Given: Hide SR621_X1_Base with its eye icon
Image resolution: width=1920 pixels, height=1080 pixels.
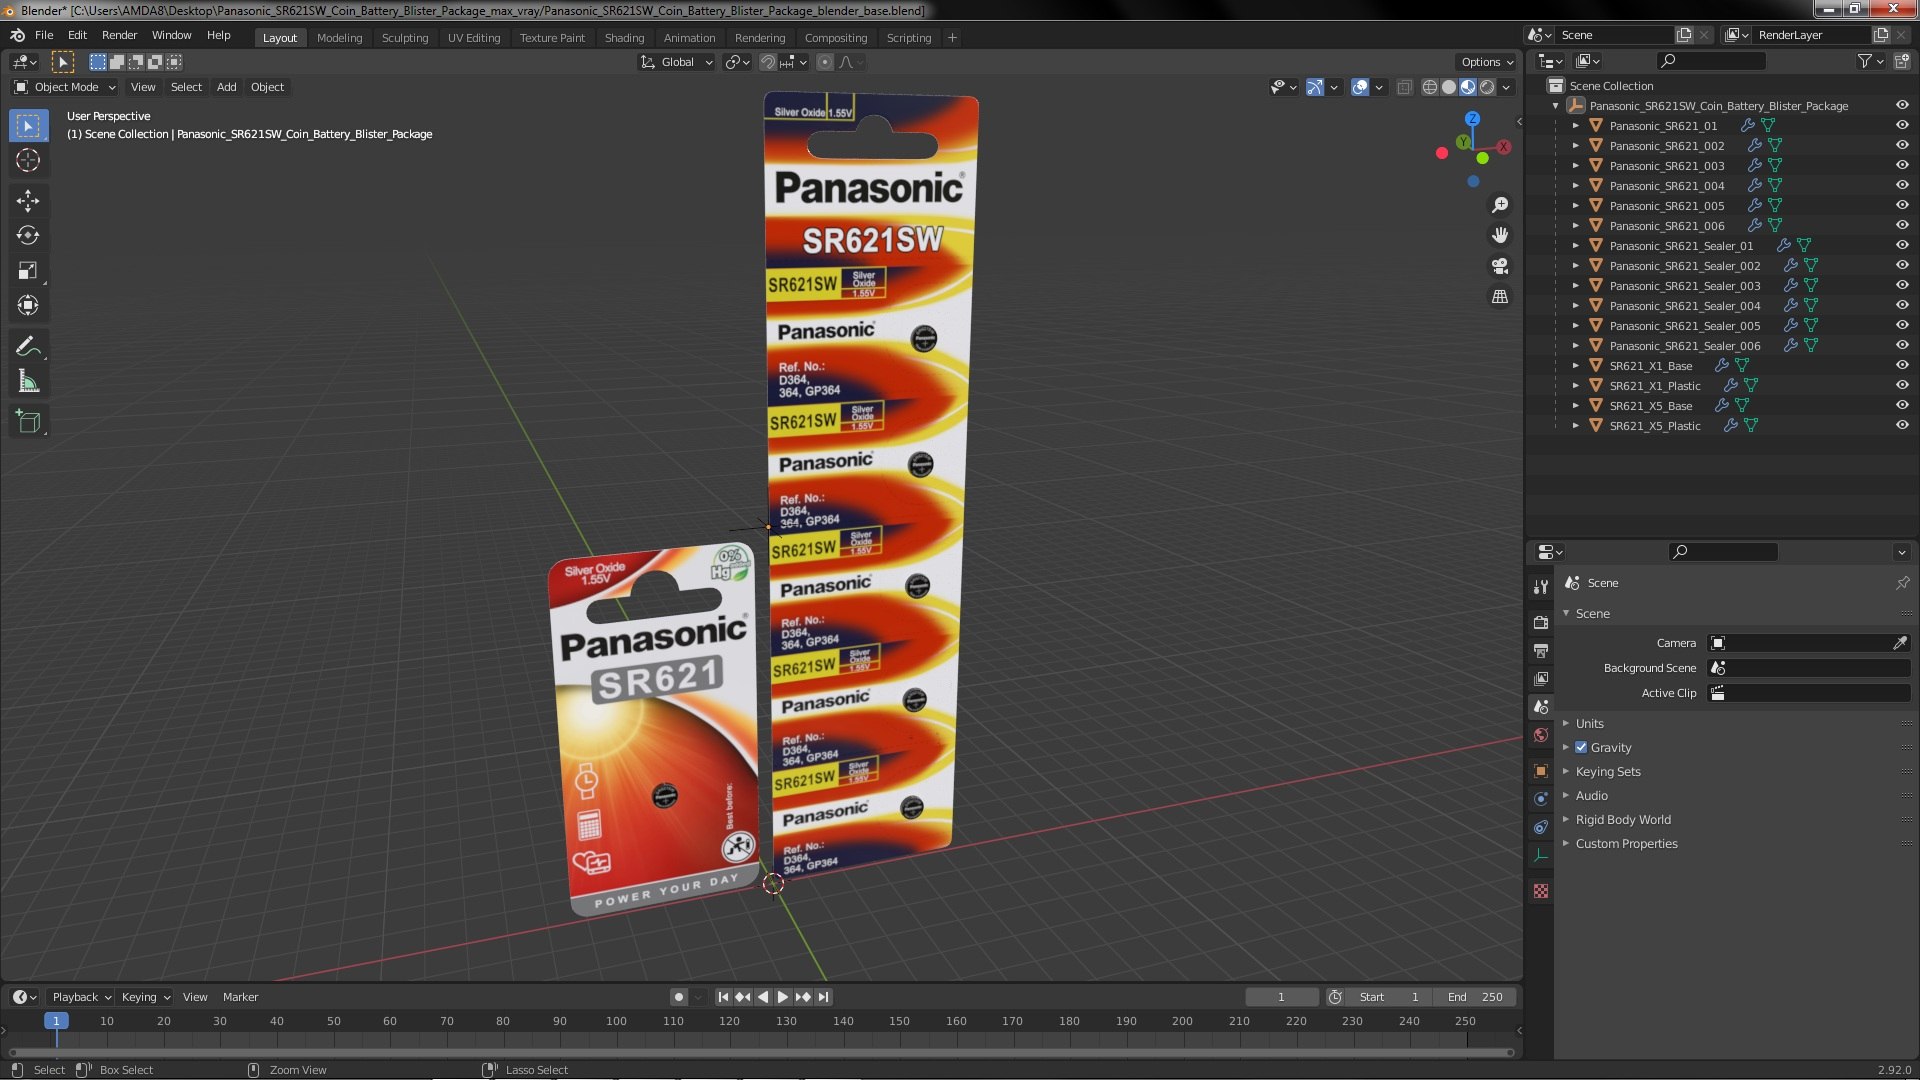Looking at the screenshot, I should pyautogui.click(x=1902, y=365).
